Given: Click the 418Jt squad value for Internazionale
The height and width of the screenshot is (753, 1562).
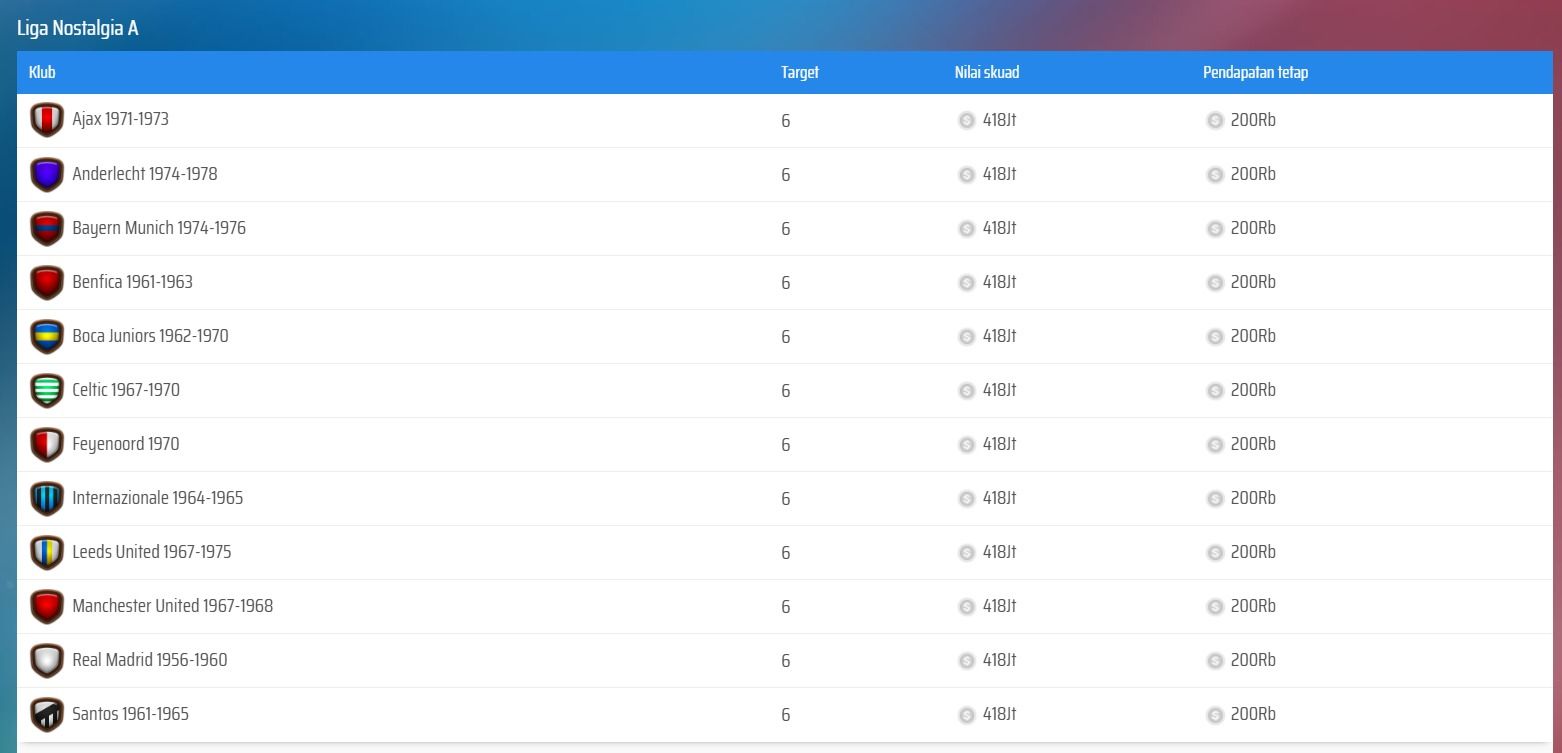Looking at the screenshot, I should click(999, 497).
